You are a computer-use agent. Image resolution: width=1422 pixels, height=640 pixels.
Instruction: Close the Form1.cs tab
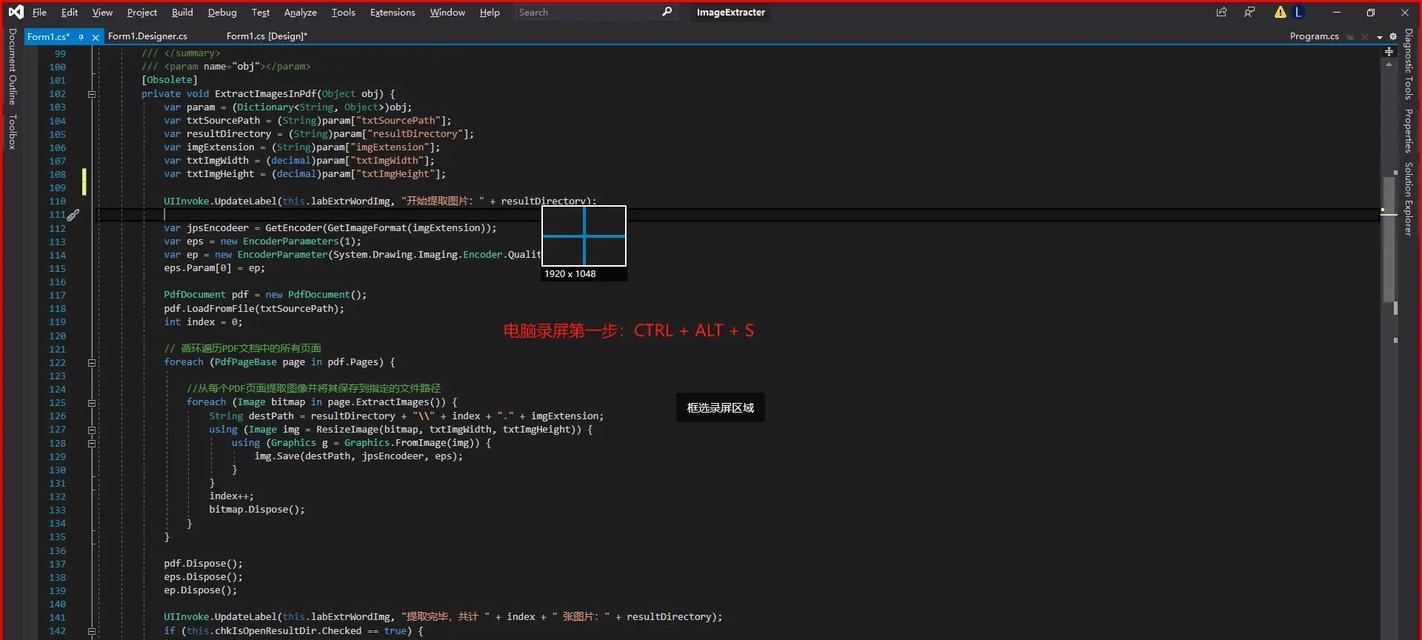tap(96, 37)
